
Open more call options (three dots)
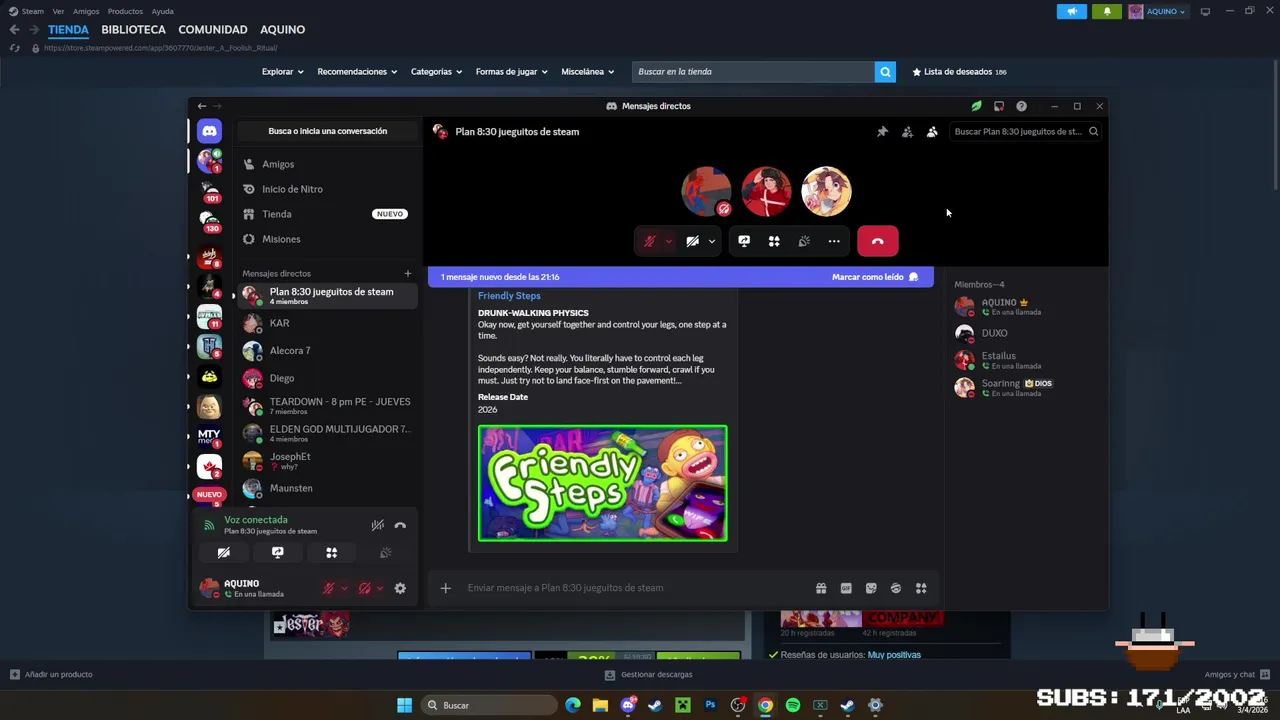coord(834,241)
